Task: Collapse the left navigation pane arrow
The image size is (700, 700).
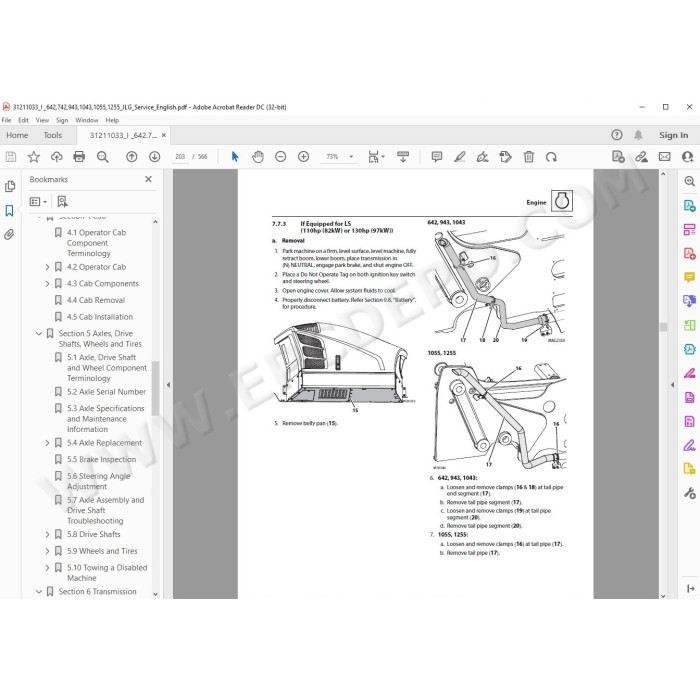Action: pos(168,384)
